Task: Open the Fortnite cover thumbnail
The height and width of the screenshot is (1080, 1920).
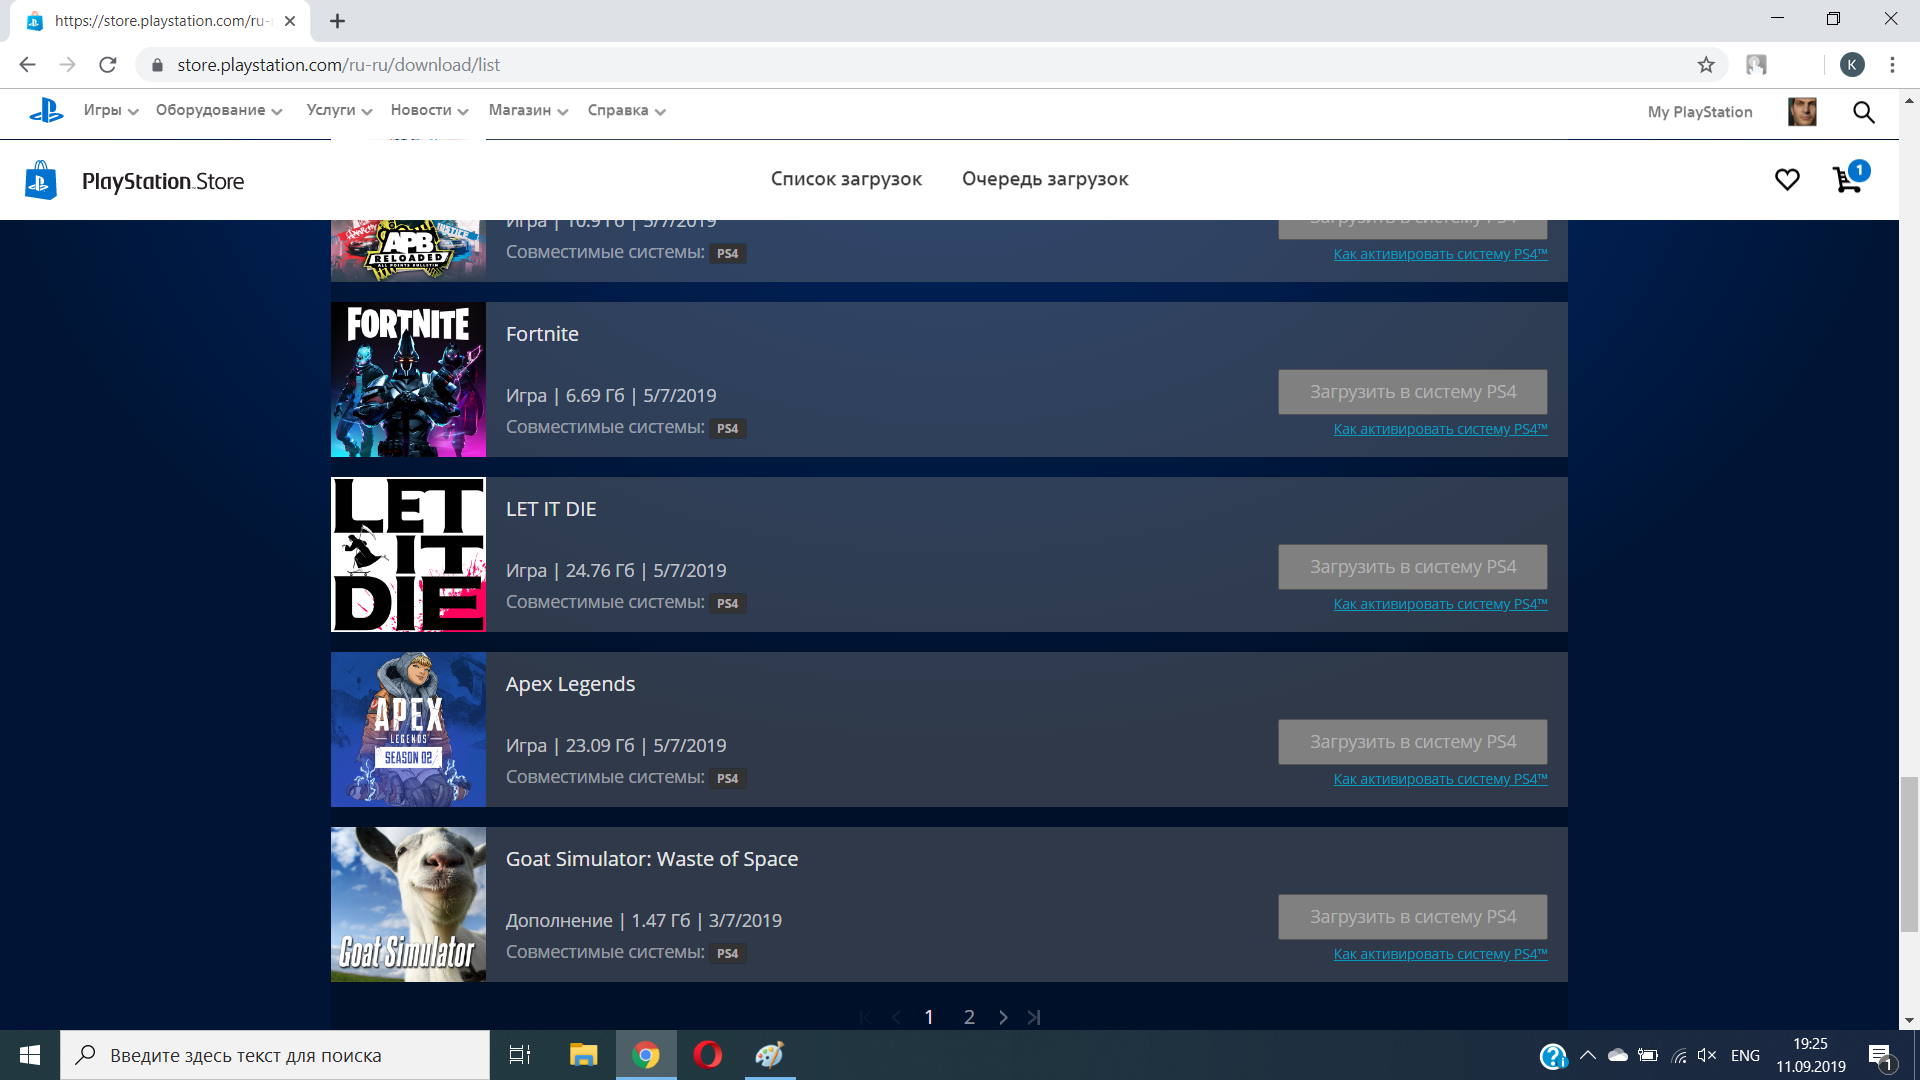Action: [408, 380]
